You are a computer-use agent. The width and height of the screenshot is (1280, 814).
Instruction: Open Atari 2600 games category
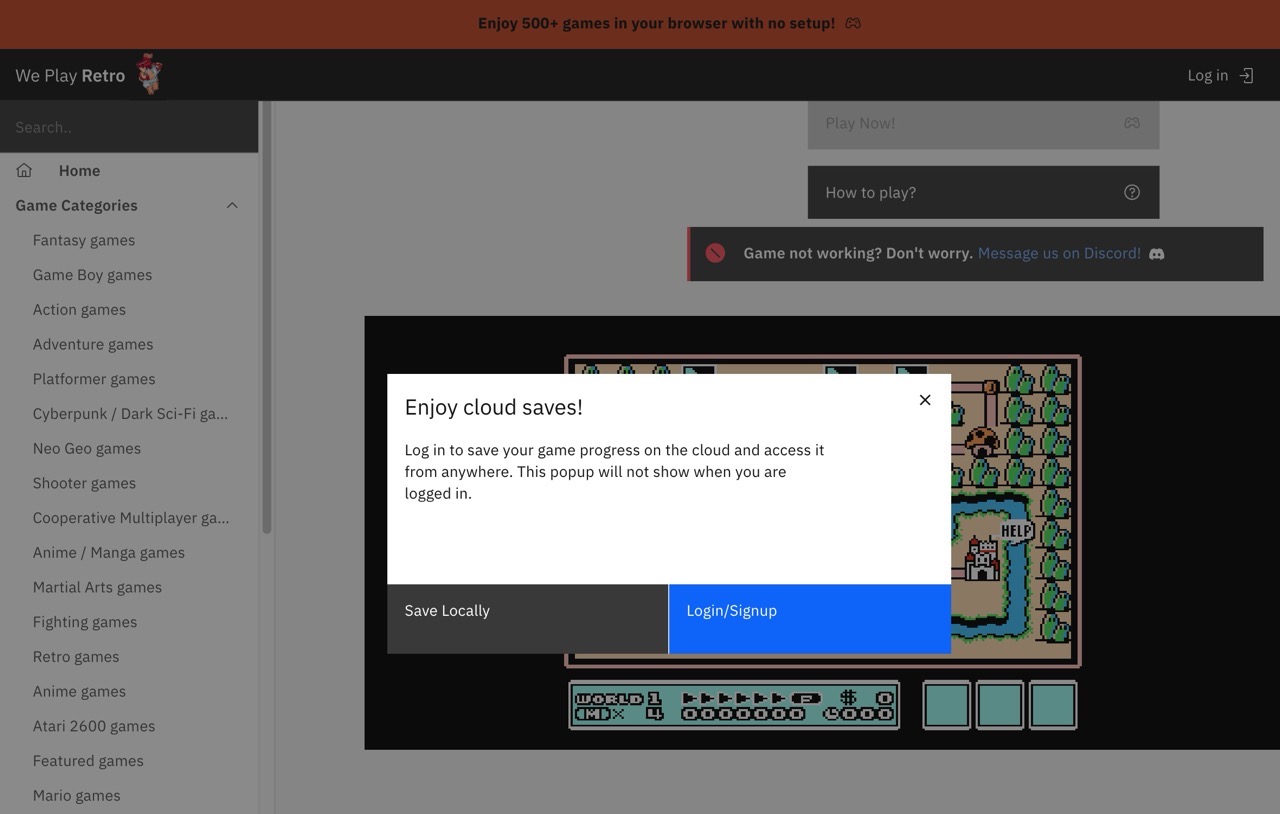pyautogui.click(x=94, y=726)
